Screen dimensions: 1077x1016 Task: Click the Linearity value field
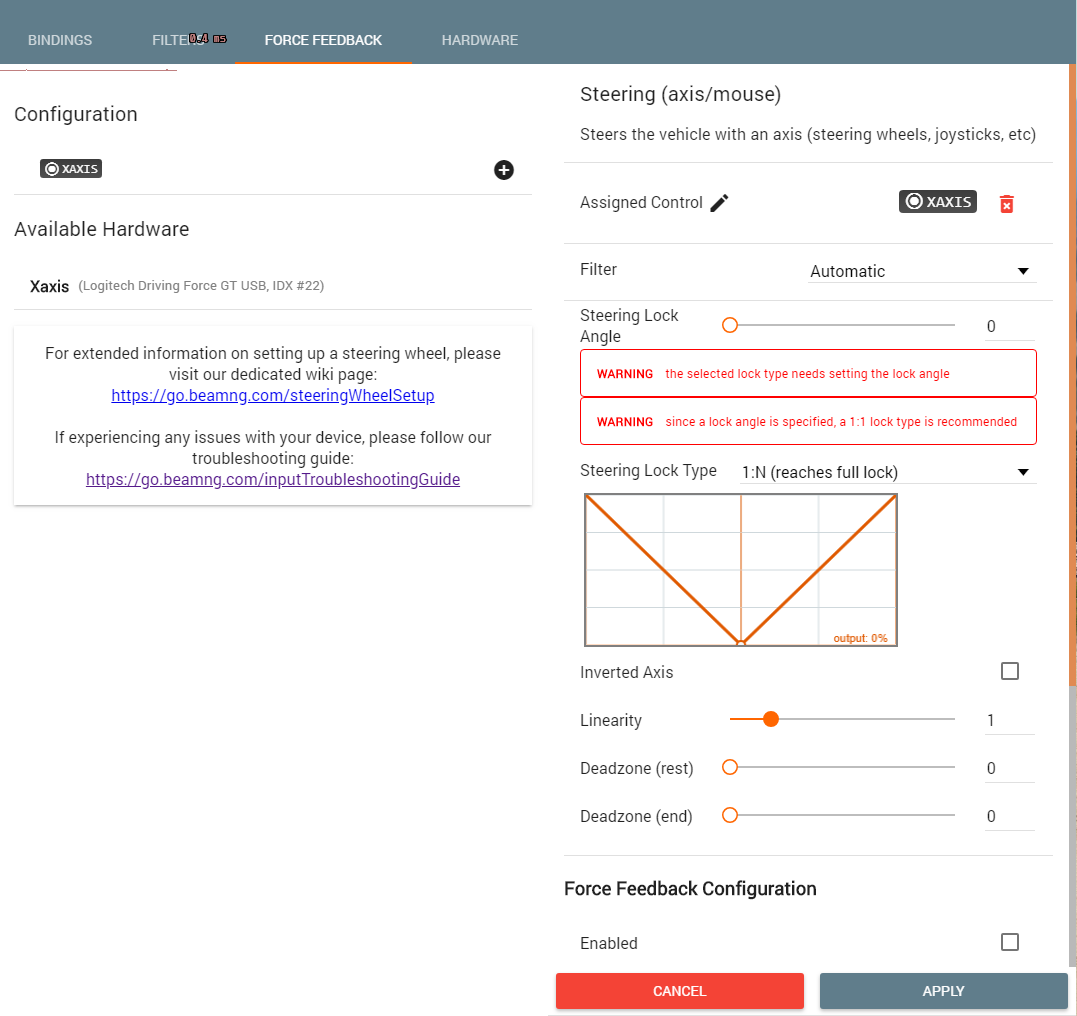point(1010,721)
